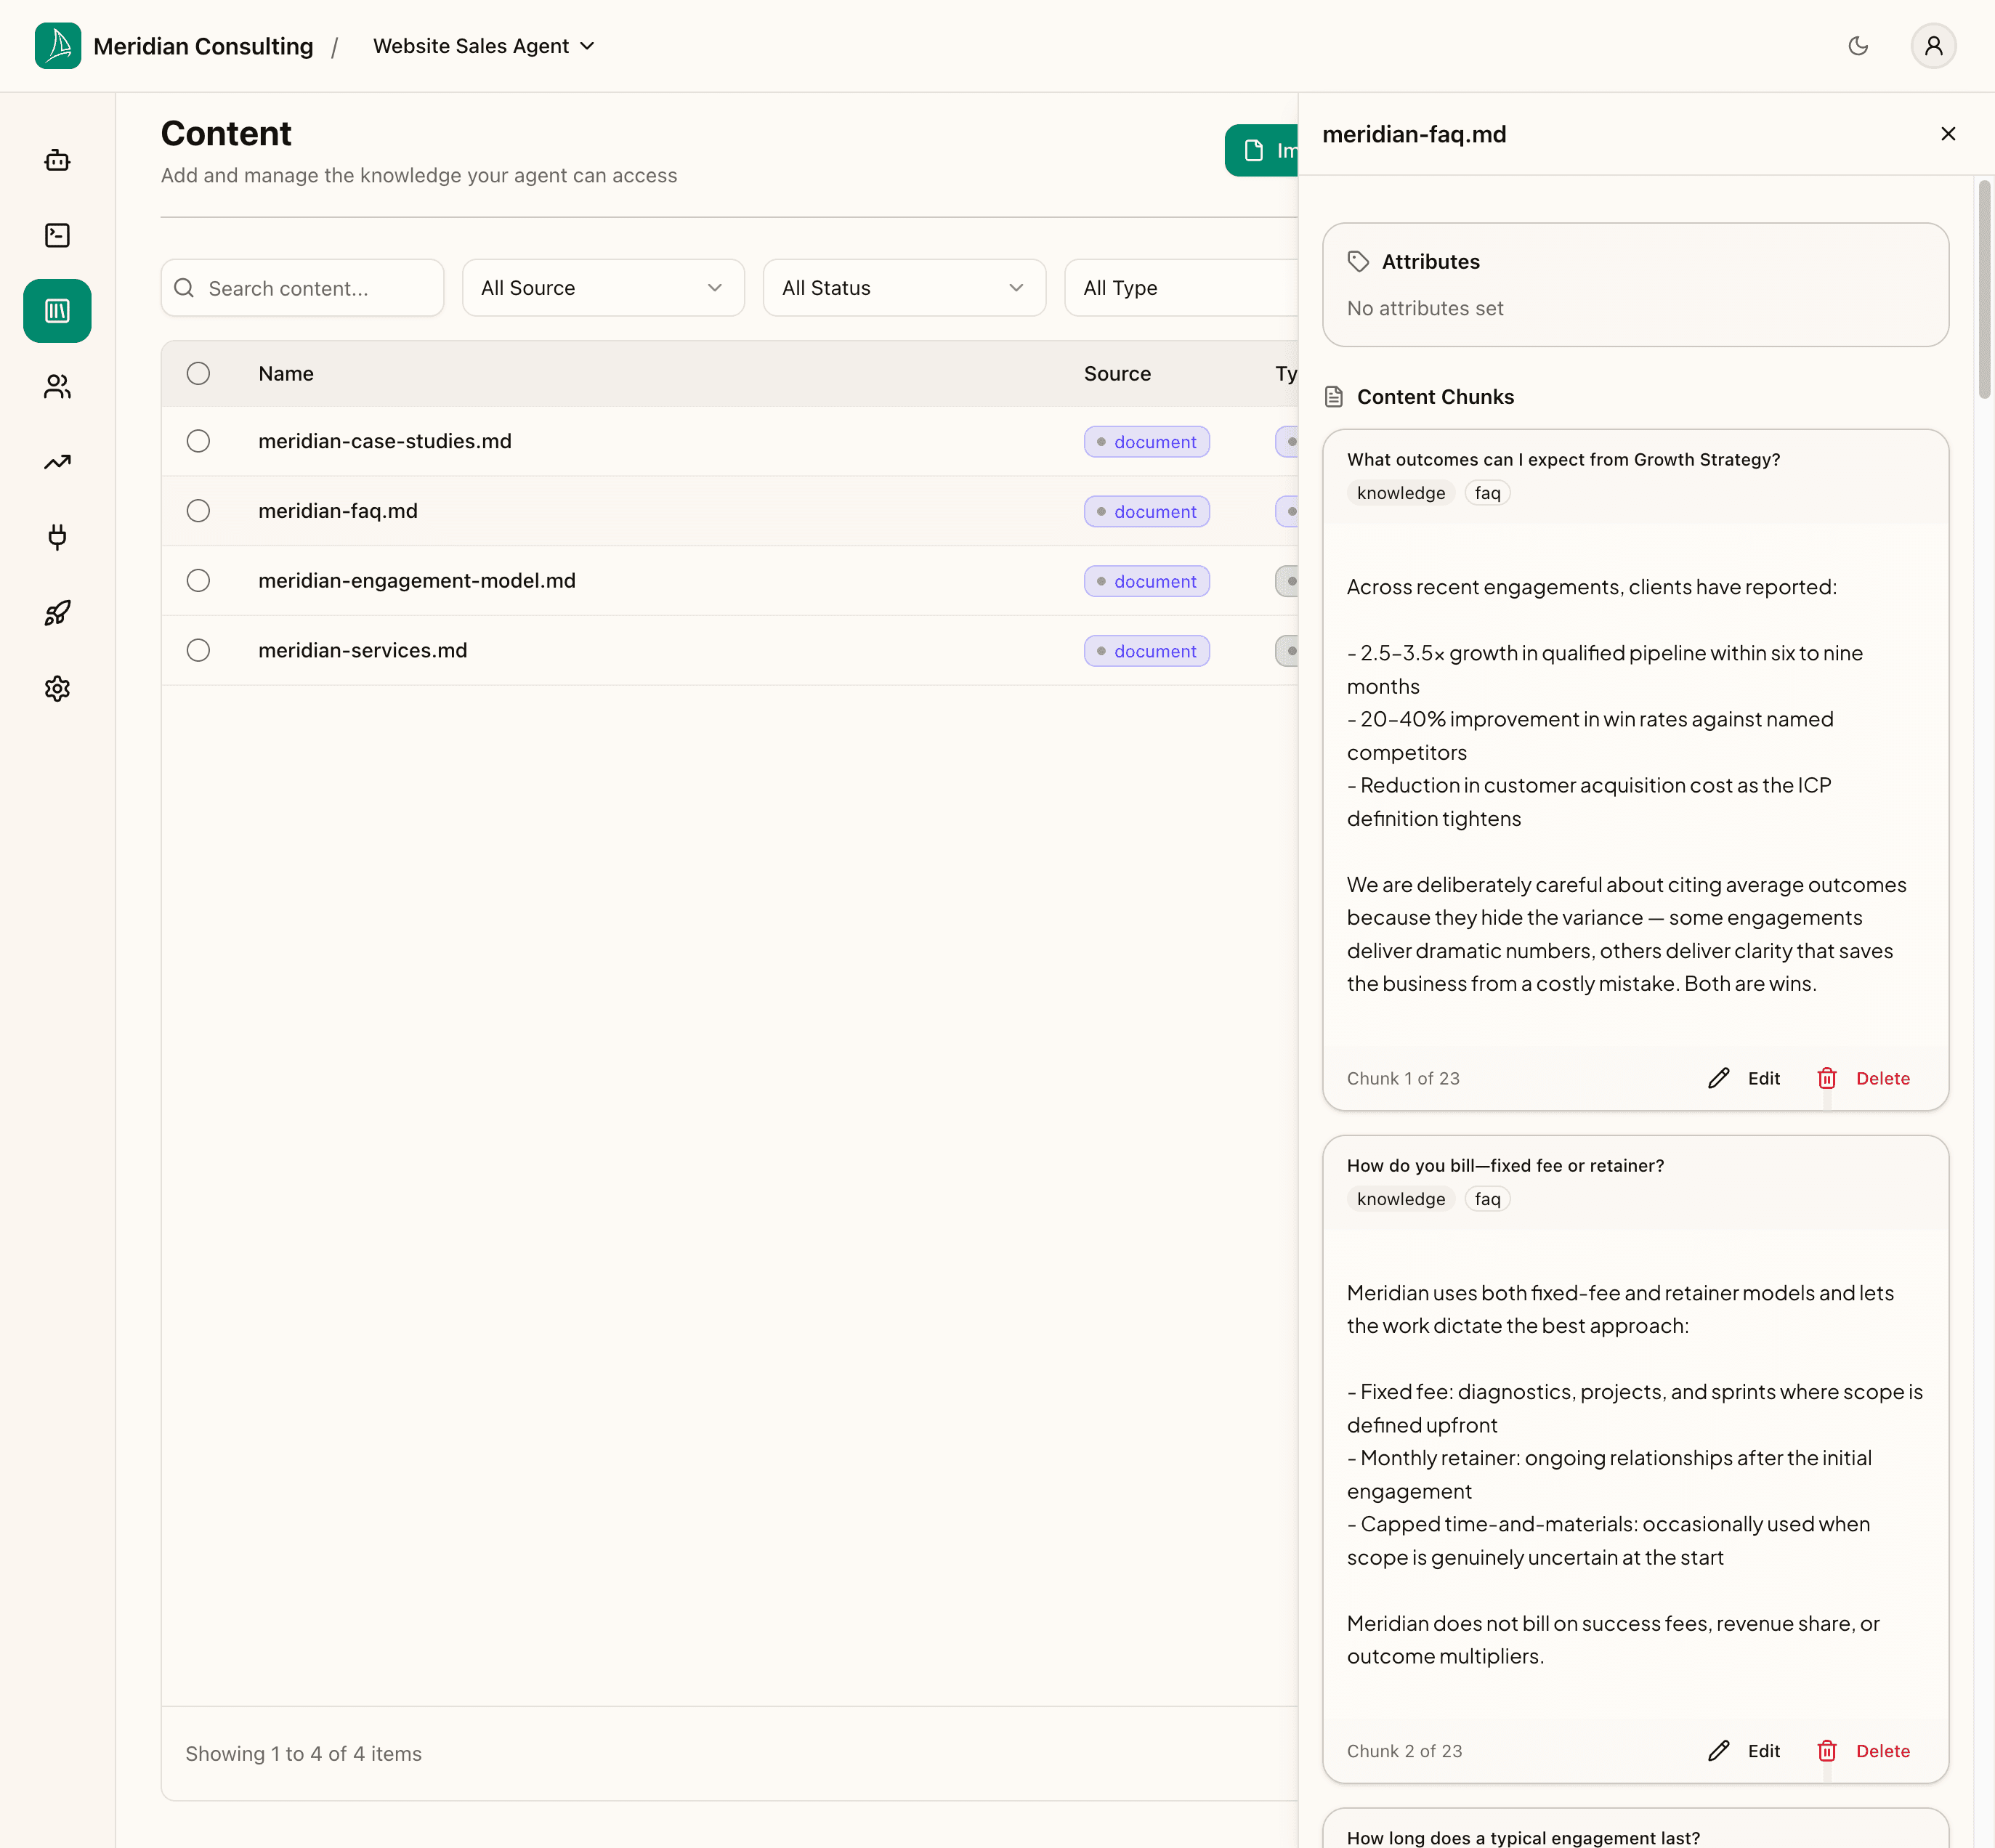Click document badge for meridian-services.md
The width and height of the screenshot is (1995, 1848).
click(x=1146, y=651)
